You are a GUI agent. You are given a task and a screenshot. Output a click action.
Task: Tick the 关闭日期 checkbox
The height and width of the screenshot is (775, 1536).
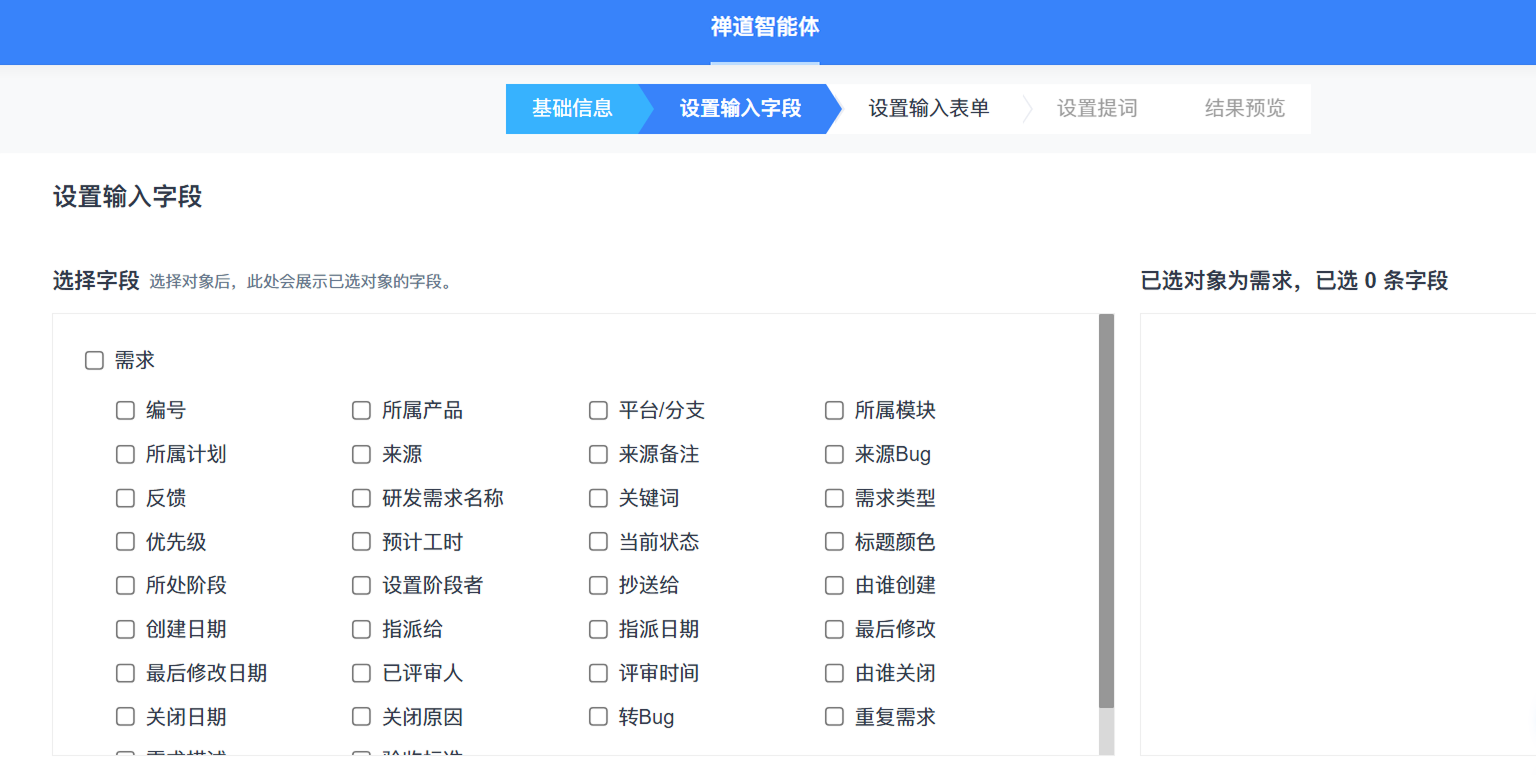pos(125,716)
